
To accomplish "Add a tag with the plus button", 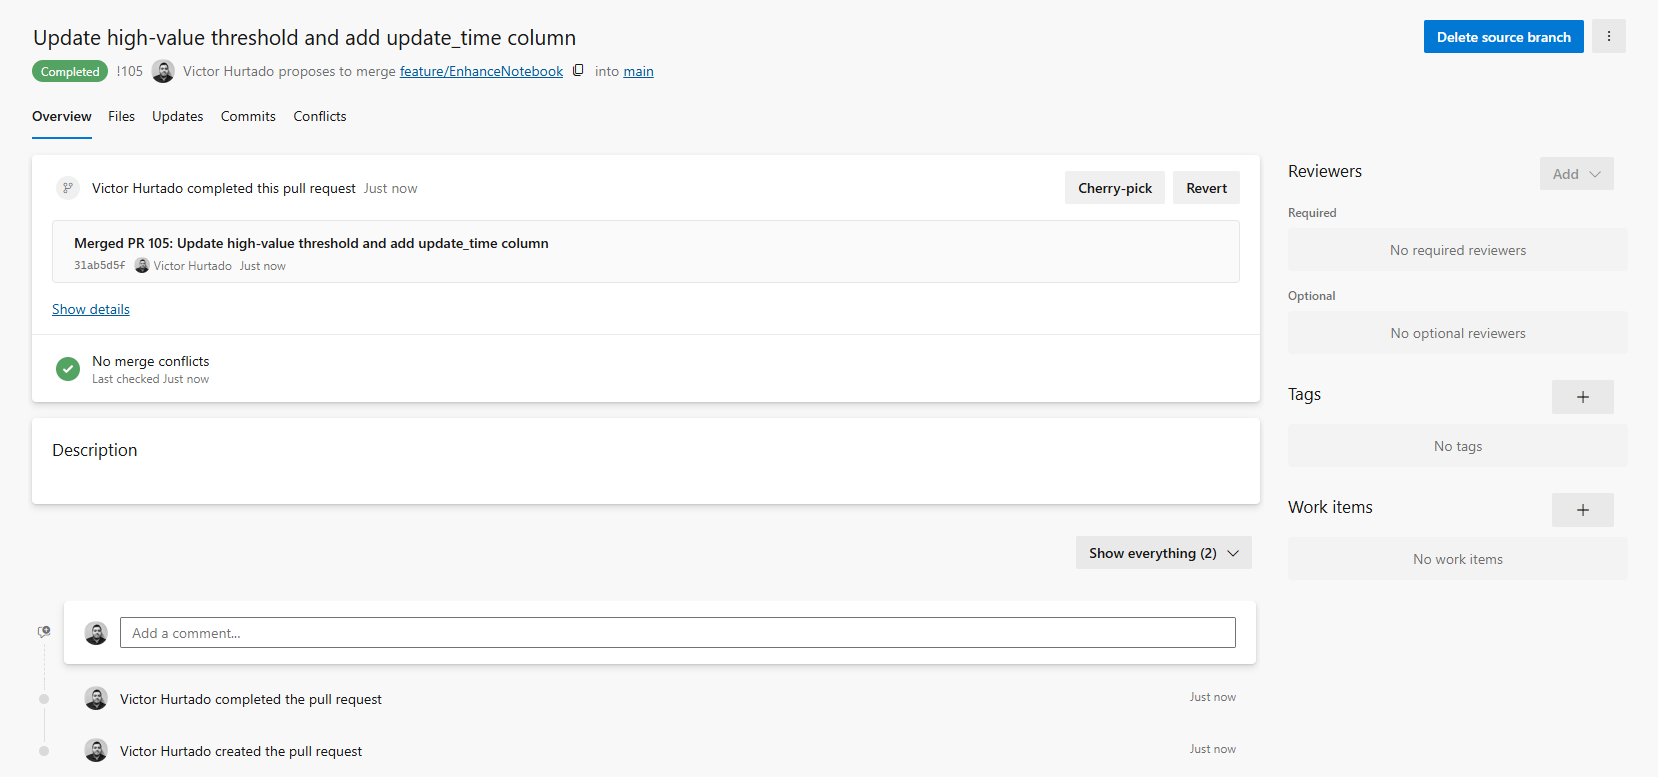I will [x=1582, y=397].
